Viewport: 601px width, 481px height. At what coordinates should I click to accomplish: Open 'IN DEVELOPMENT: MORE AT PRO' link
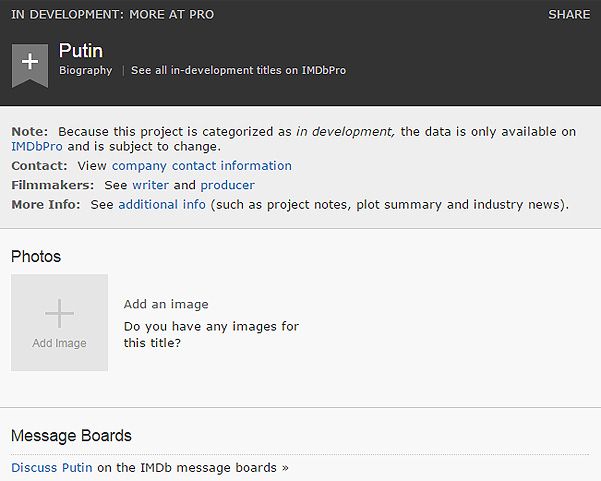[112, 15]
